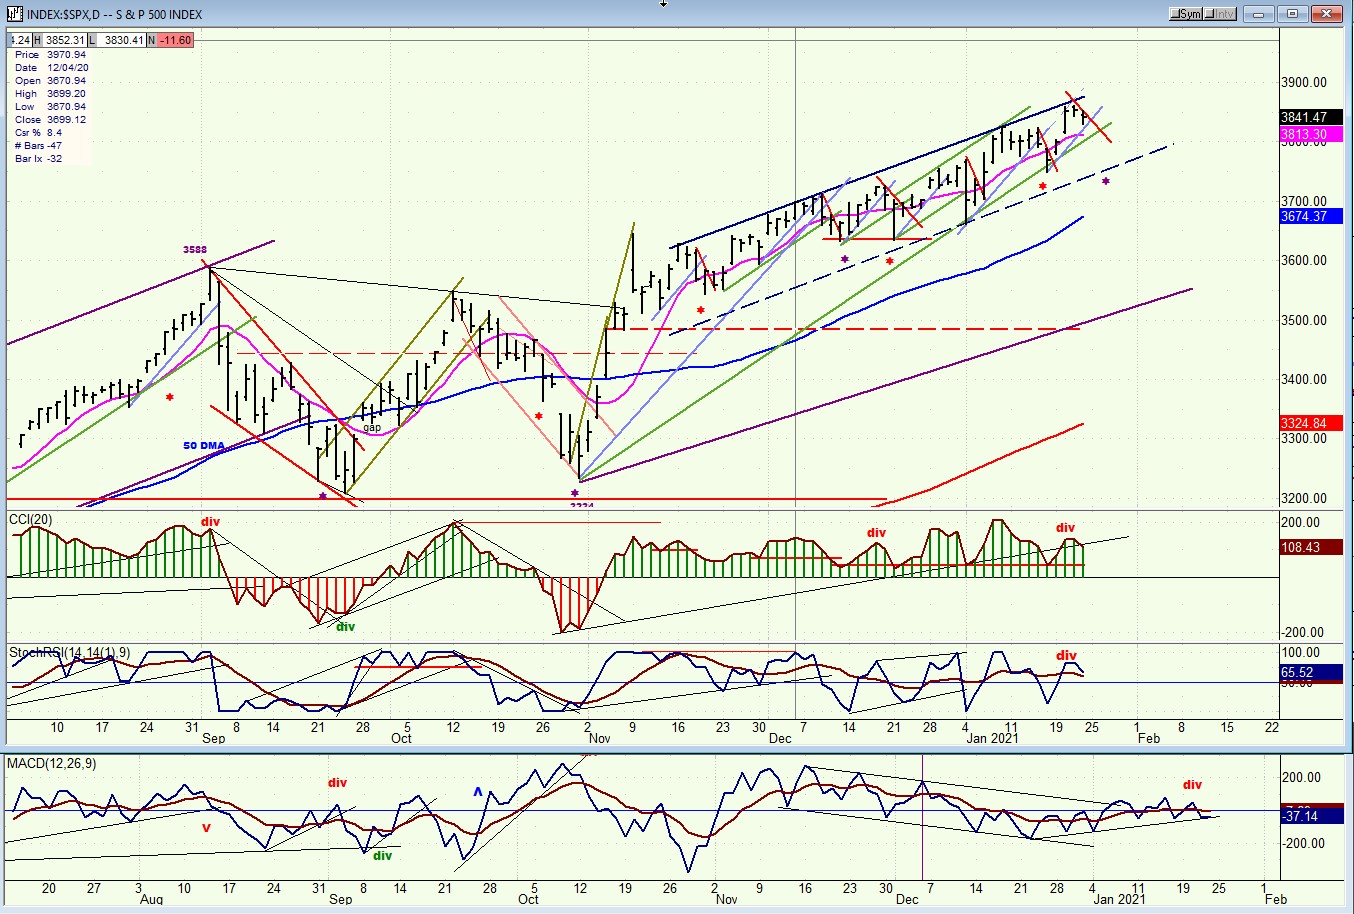Click the last price tag 3841.47
Viewport: 1354px width, 914px height.
[1310, 117]
